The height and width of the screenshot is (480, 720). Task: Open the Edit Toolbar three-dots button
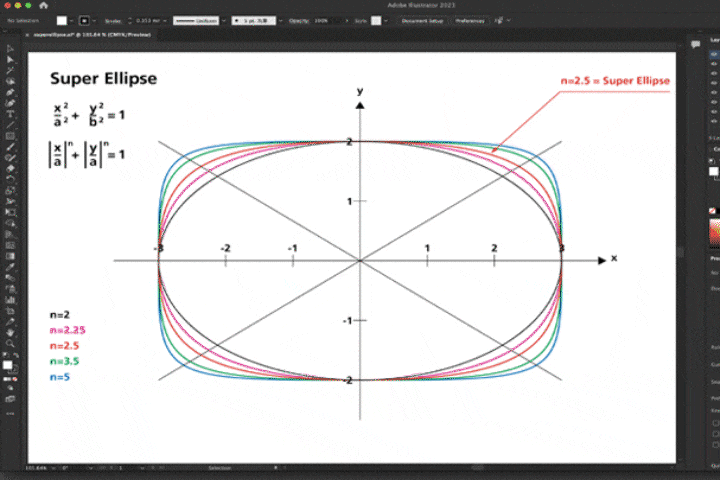(10, 413)
